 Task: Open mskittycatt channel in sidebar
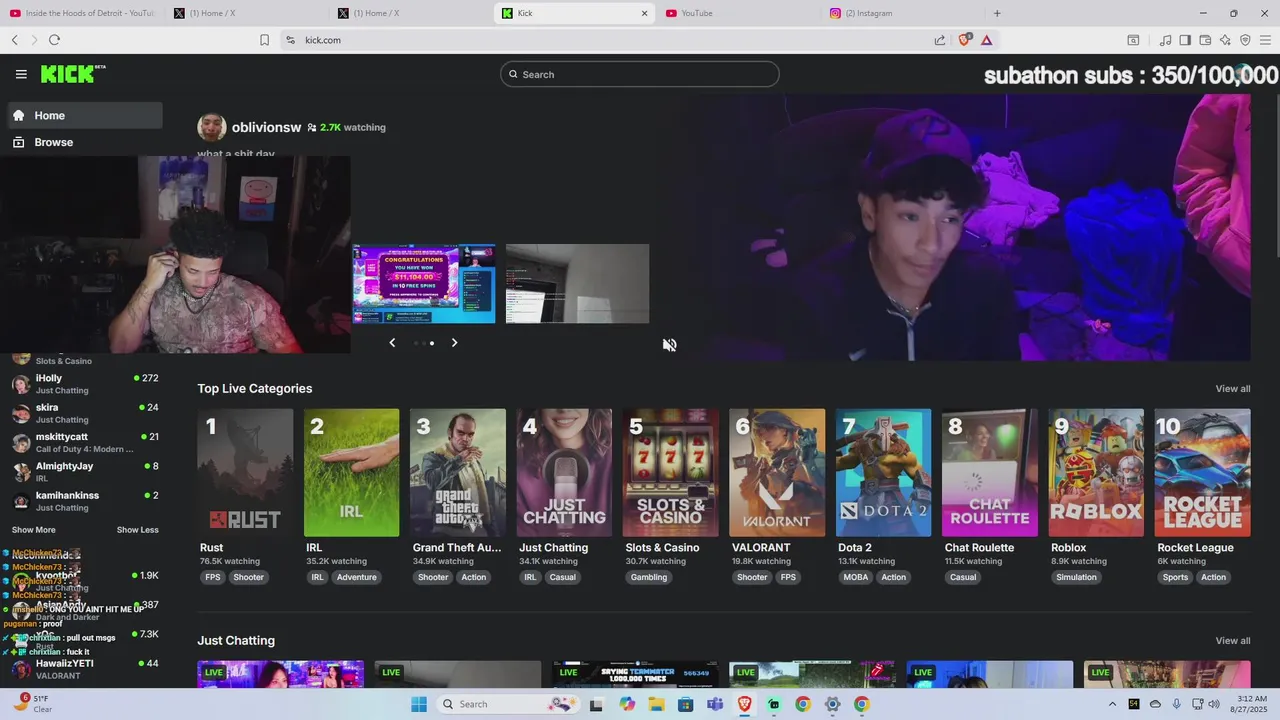85,443
